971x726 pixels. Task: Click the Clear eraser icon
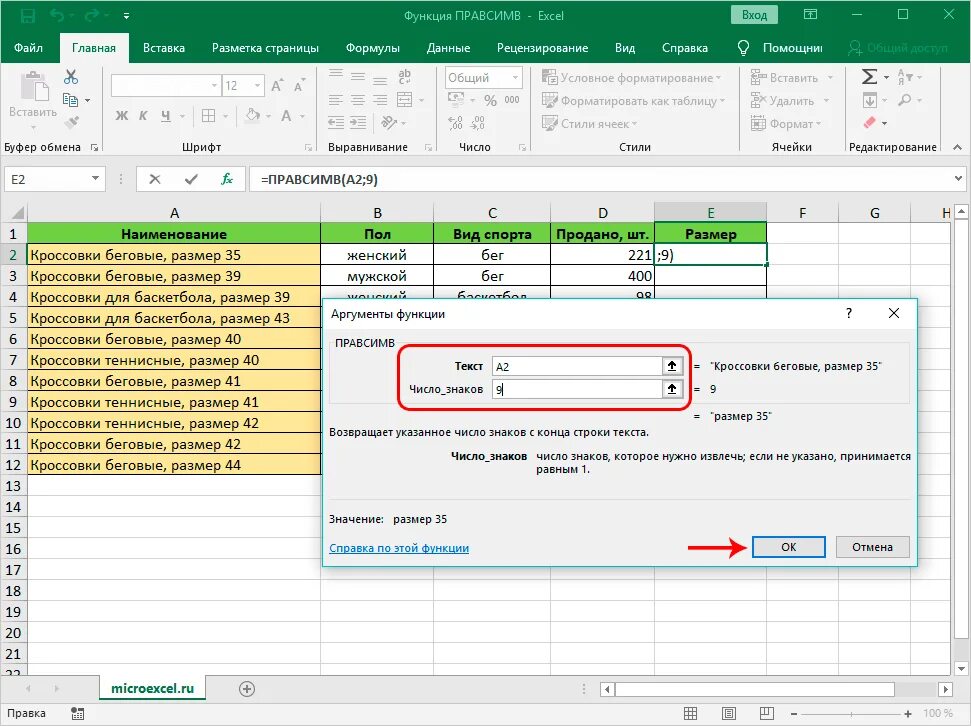[x=869, y=123]
